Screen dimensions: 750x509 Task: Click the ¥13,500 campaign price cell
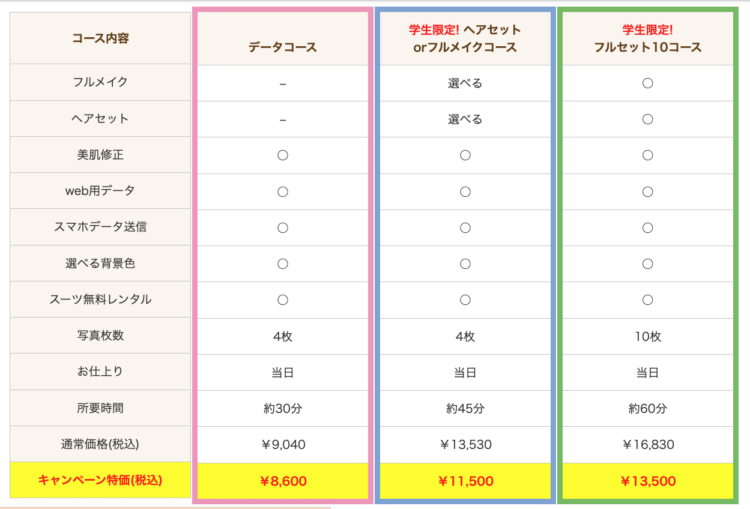648,481
